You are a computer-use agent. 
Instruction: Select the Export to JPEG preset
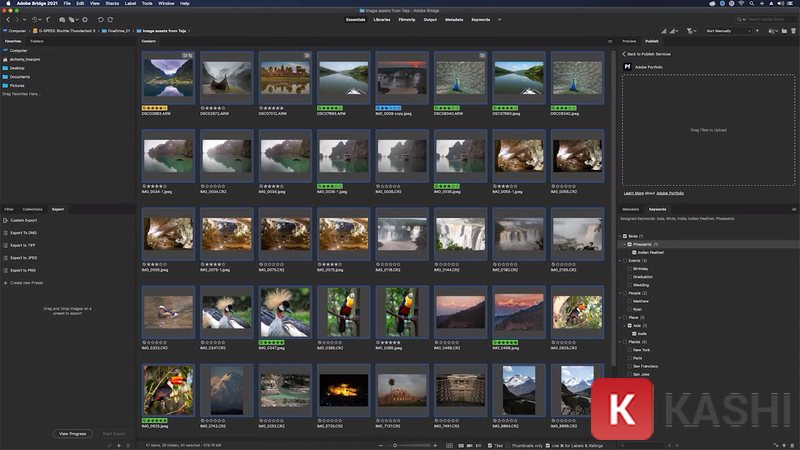click(x=23, y=258)
